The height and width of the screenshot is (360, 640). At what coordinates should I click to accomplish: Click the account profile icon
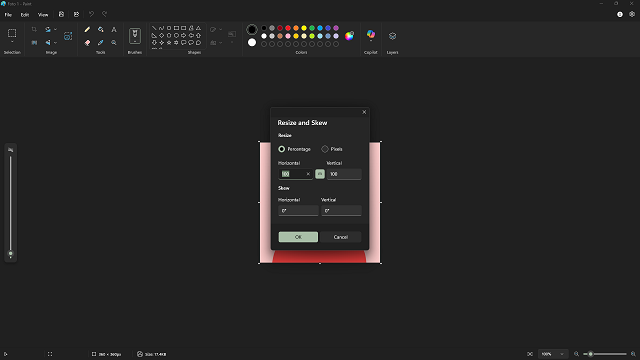(620, 14)
